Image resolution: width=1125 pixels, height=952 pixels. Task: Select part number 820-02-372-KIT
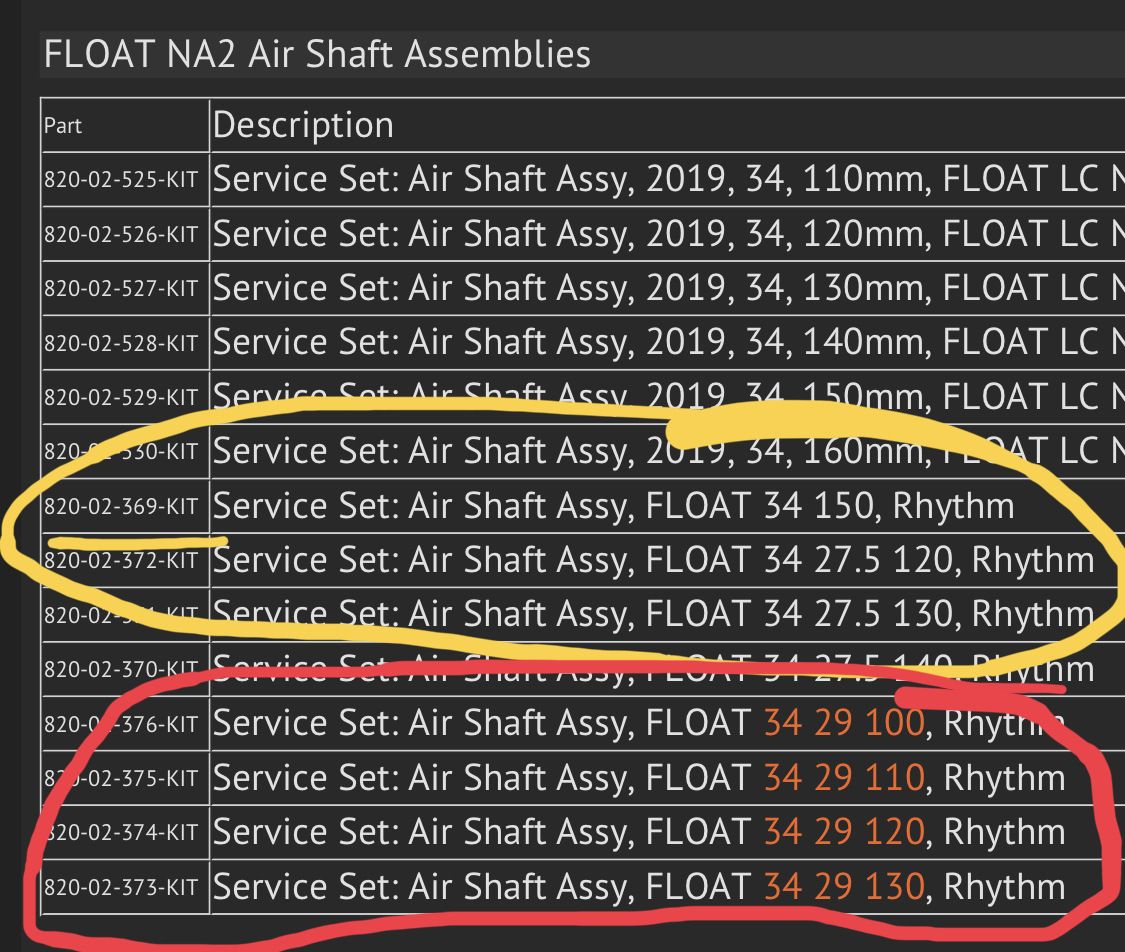click(x=121, y=560)
